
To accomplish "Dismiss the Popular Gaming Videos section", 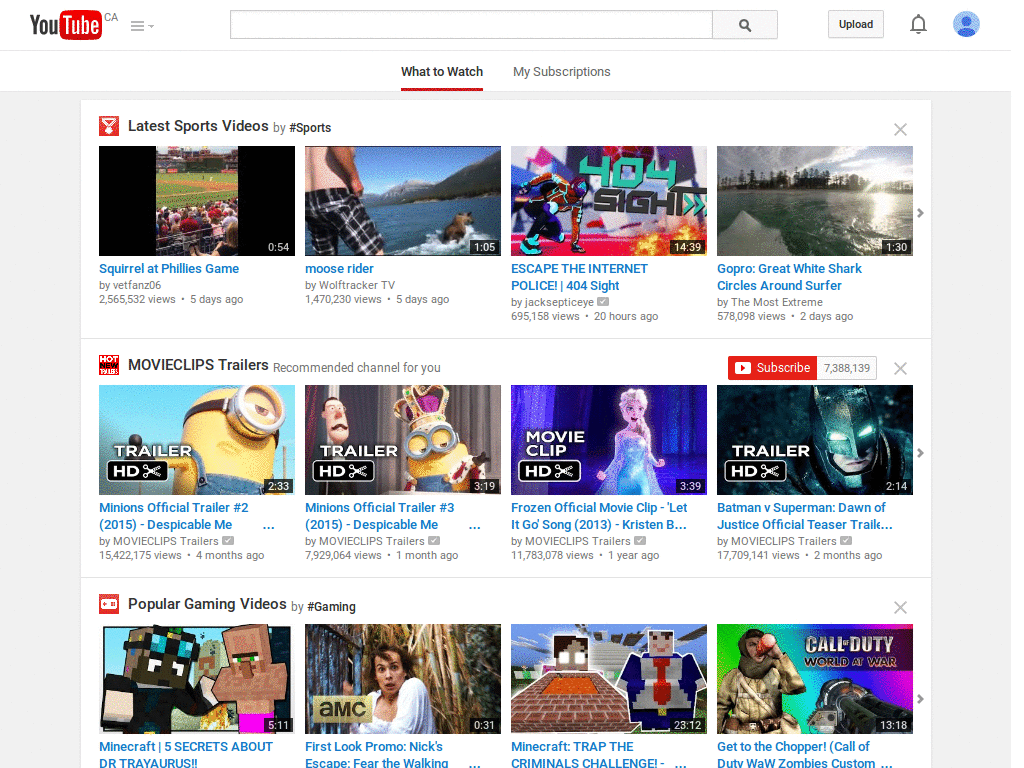I will point(900,607).
